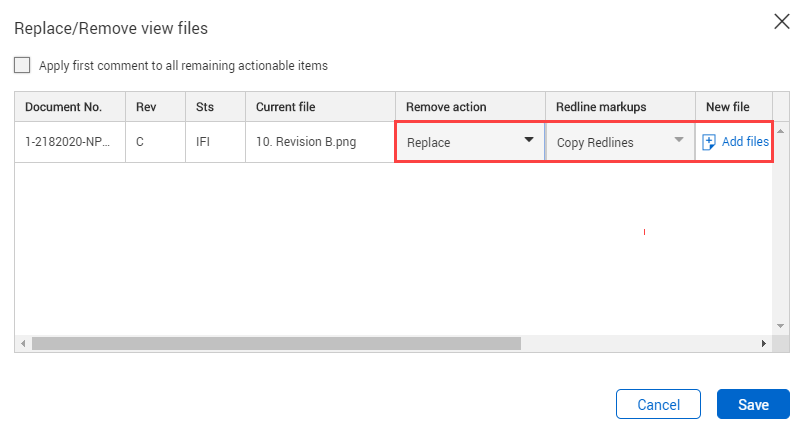Select the 10. Revision B.png file cell
Viewport: 805px width, 434px height.
point(320,142)
